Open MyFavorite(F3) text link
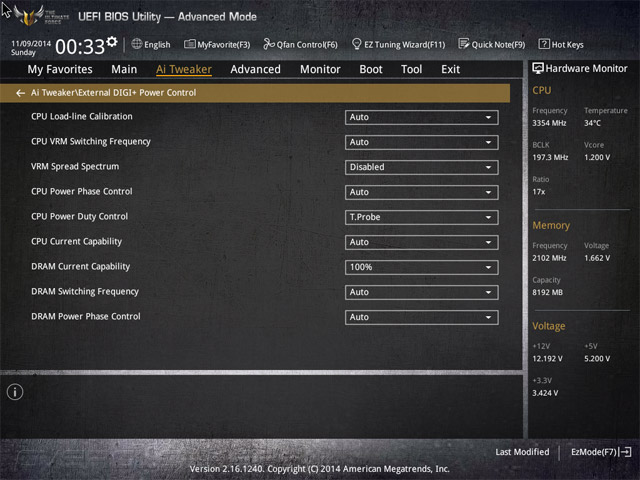 (224, 45)
